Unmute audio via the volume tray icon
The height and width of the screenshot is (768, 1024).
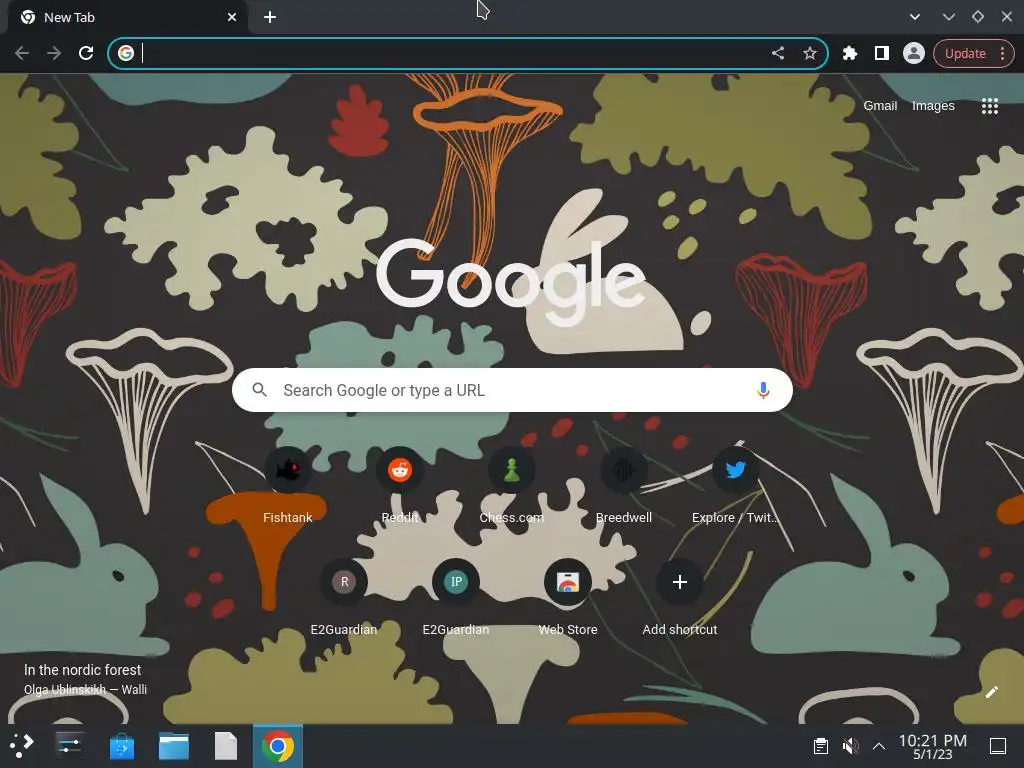coord(850,746)
